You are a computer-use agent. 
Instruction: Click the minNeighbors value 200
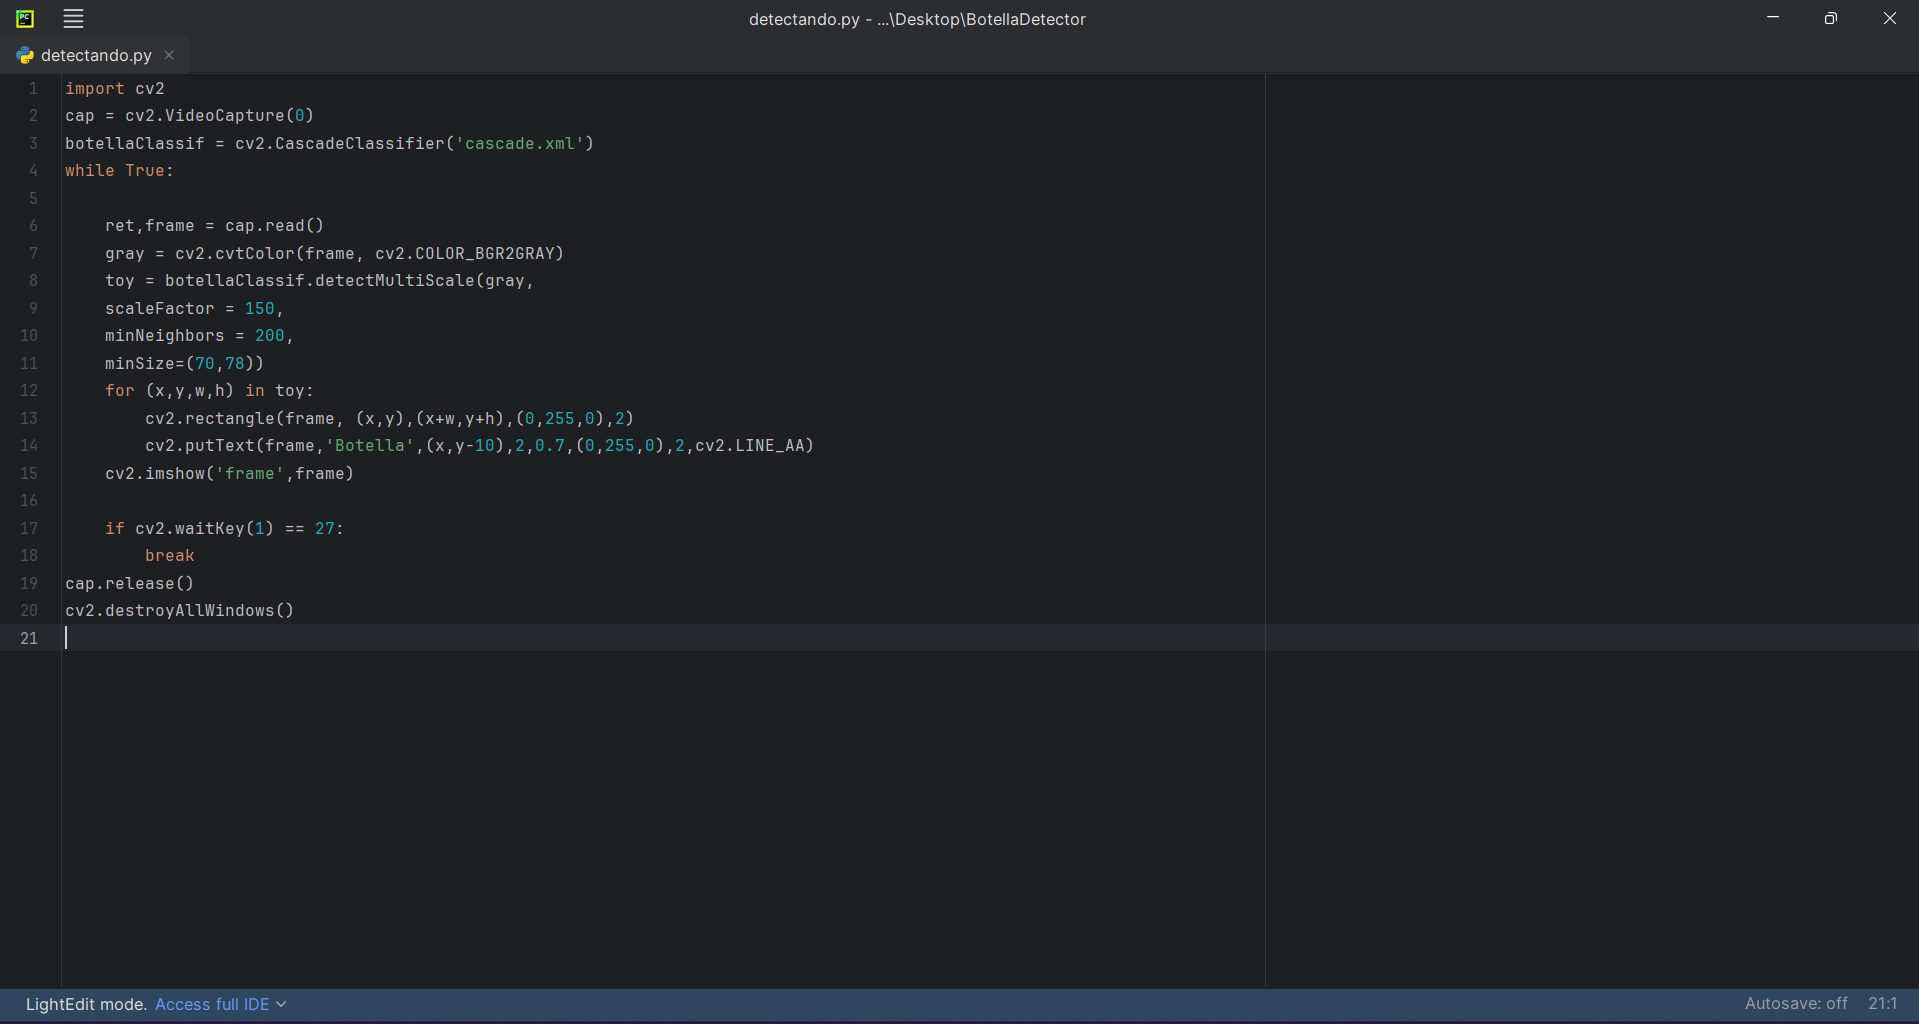point(270,335)
